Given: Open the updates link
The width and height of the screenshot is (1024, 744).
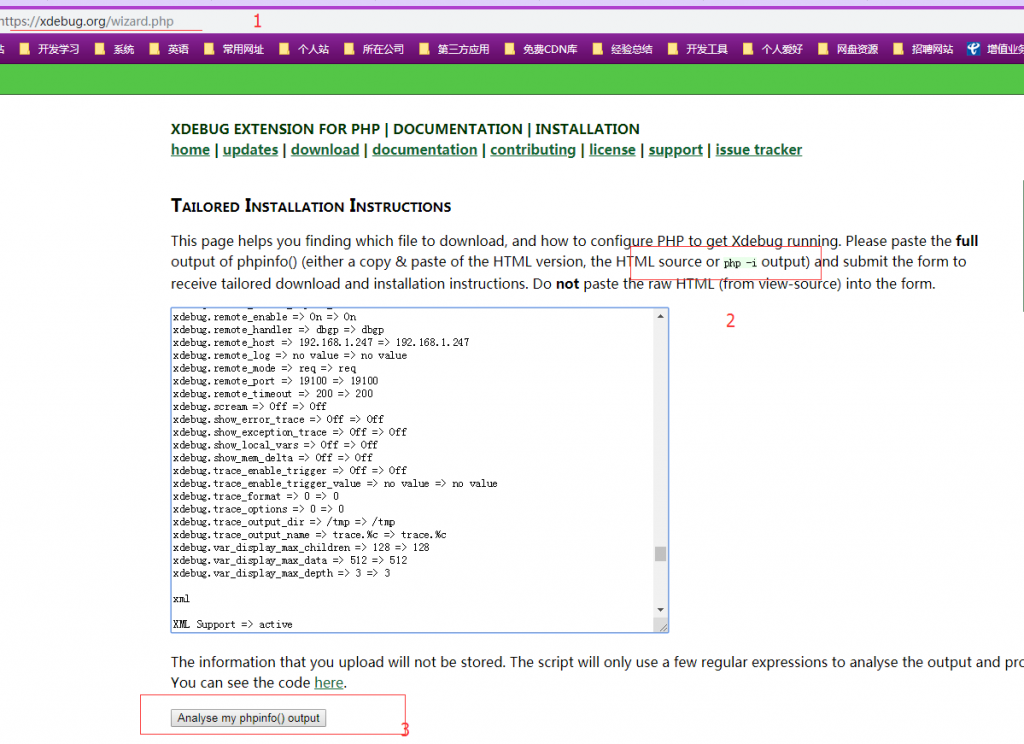Looking at the screenshot, I should (x=250, y=150).
